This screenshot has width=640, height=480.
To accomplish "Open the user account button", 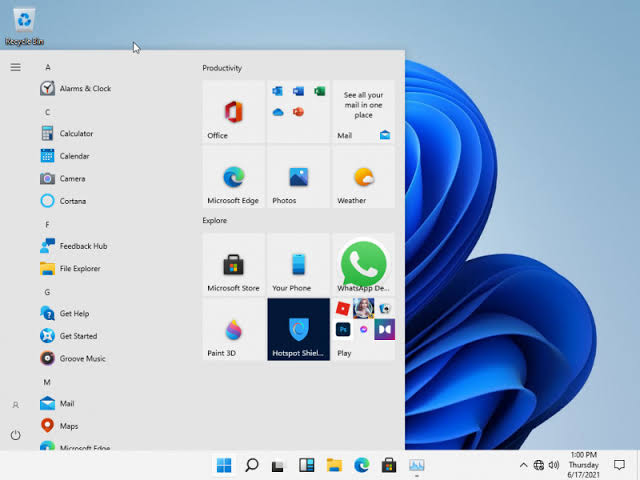I will 16,405.
